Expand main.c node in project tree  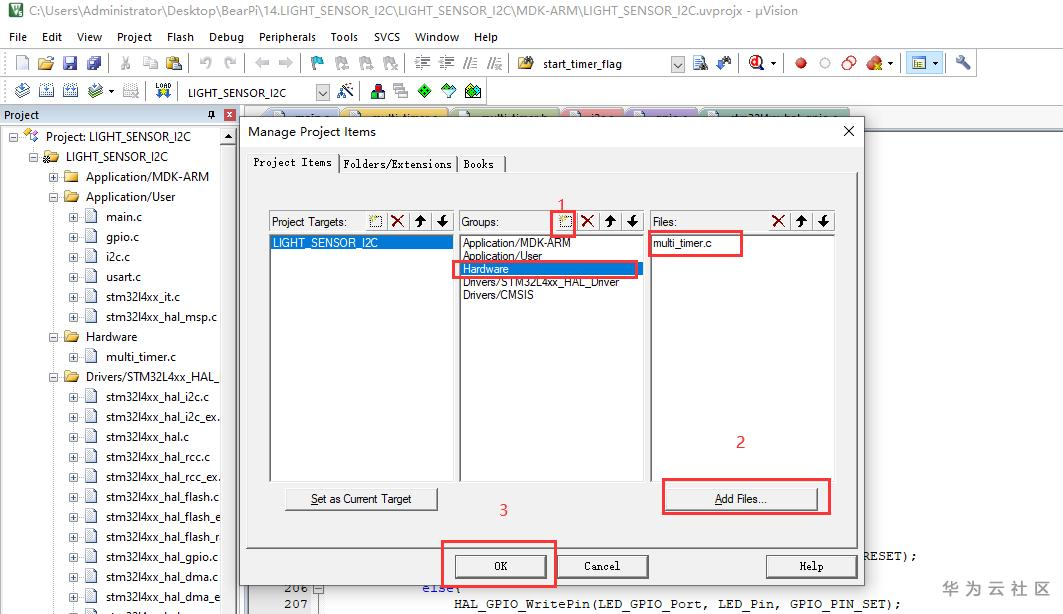tap(73, 217)
